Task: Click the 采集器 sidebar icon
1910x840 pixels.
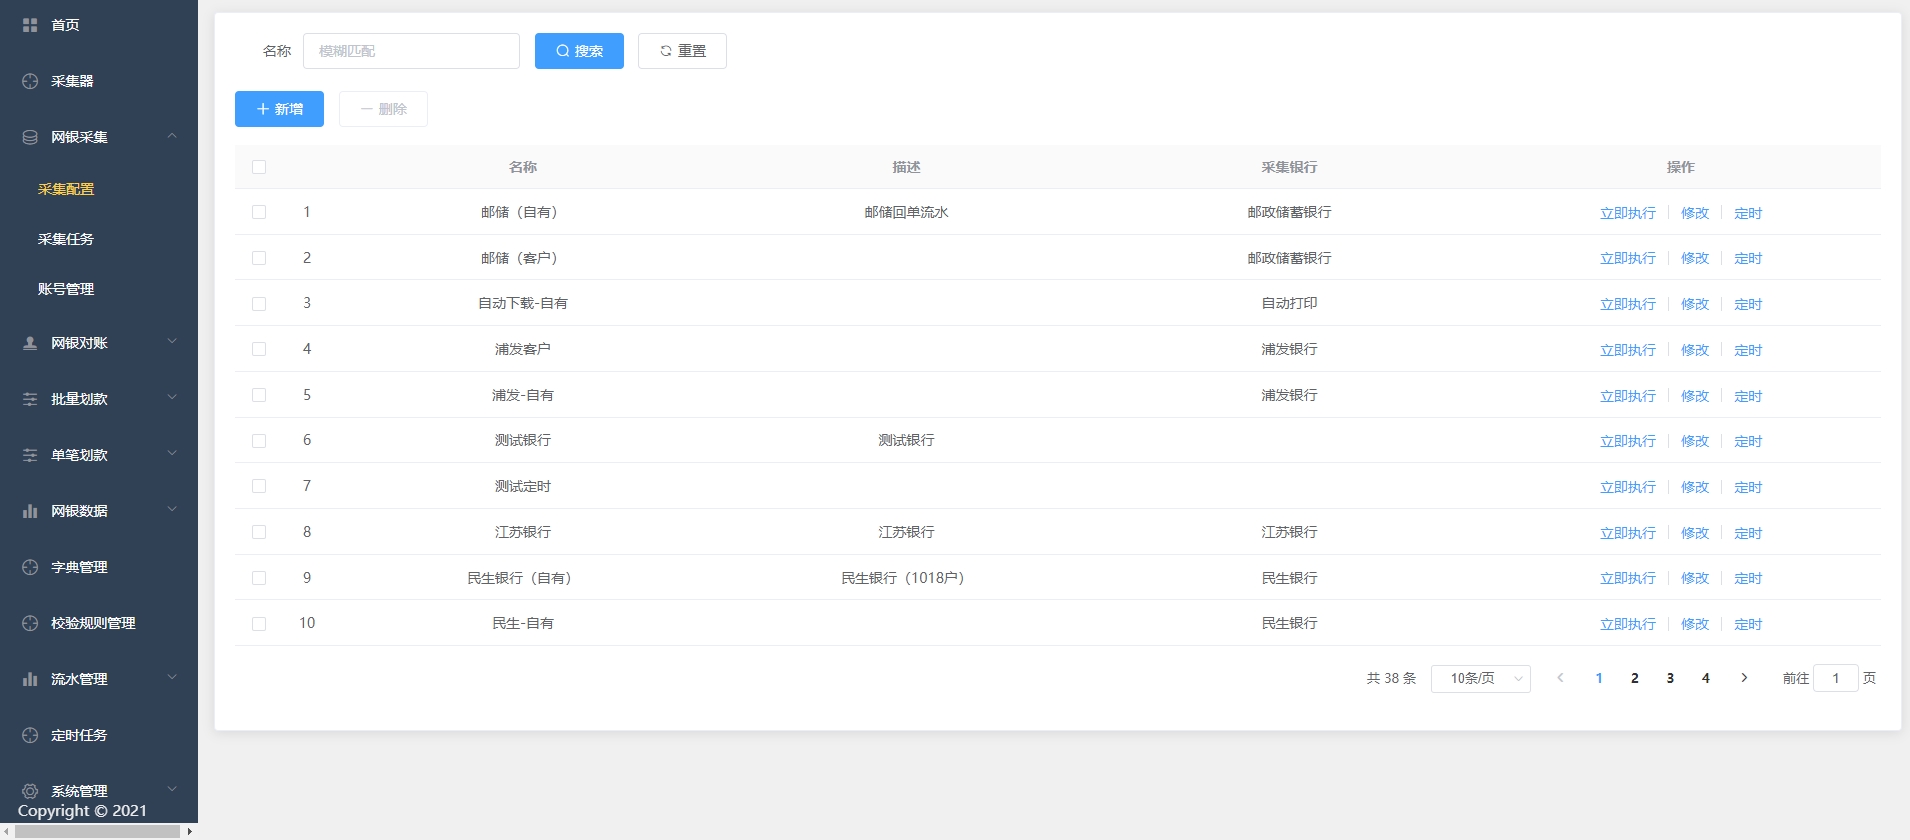Action: (x=30, y=81)
